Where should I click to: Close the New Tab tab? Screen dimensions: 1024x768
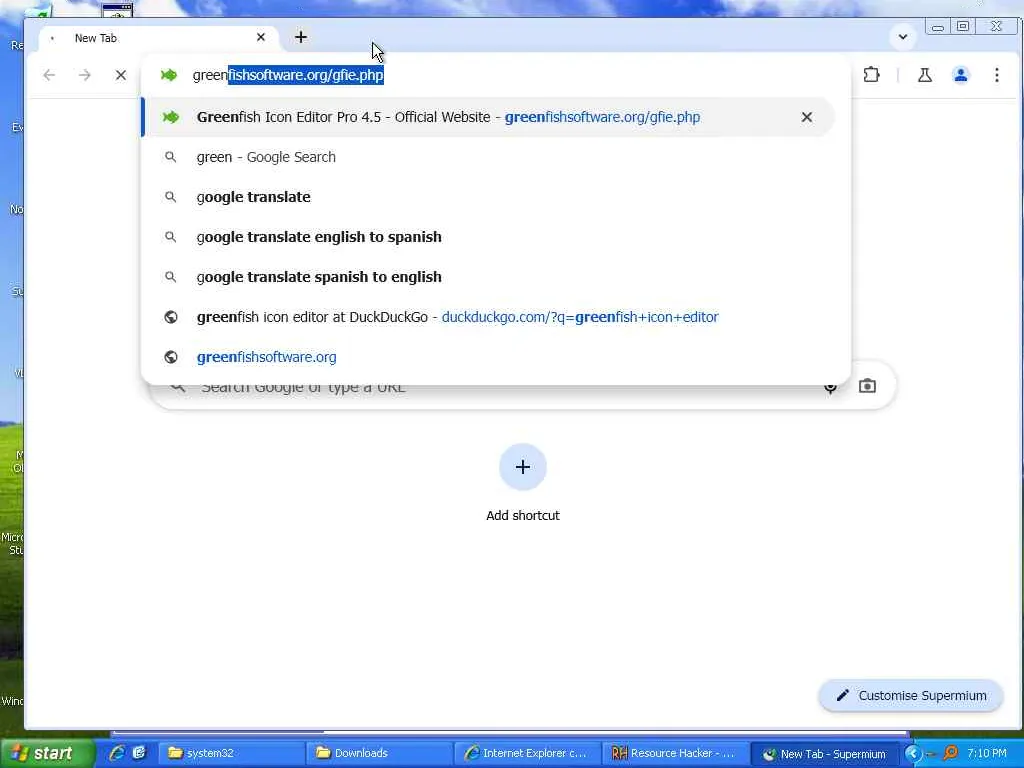tap(261, 37)
